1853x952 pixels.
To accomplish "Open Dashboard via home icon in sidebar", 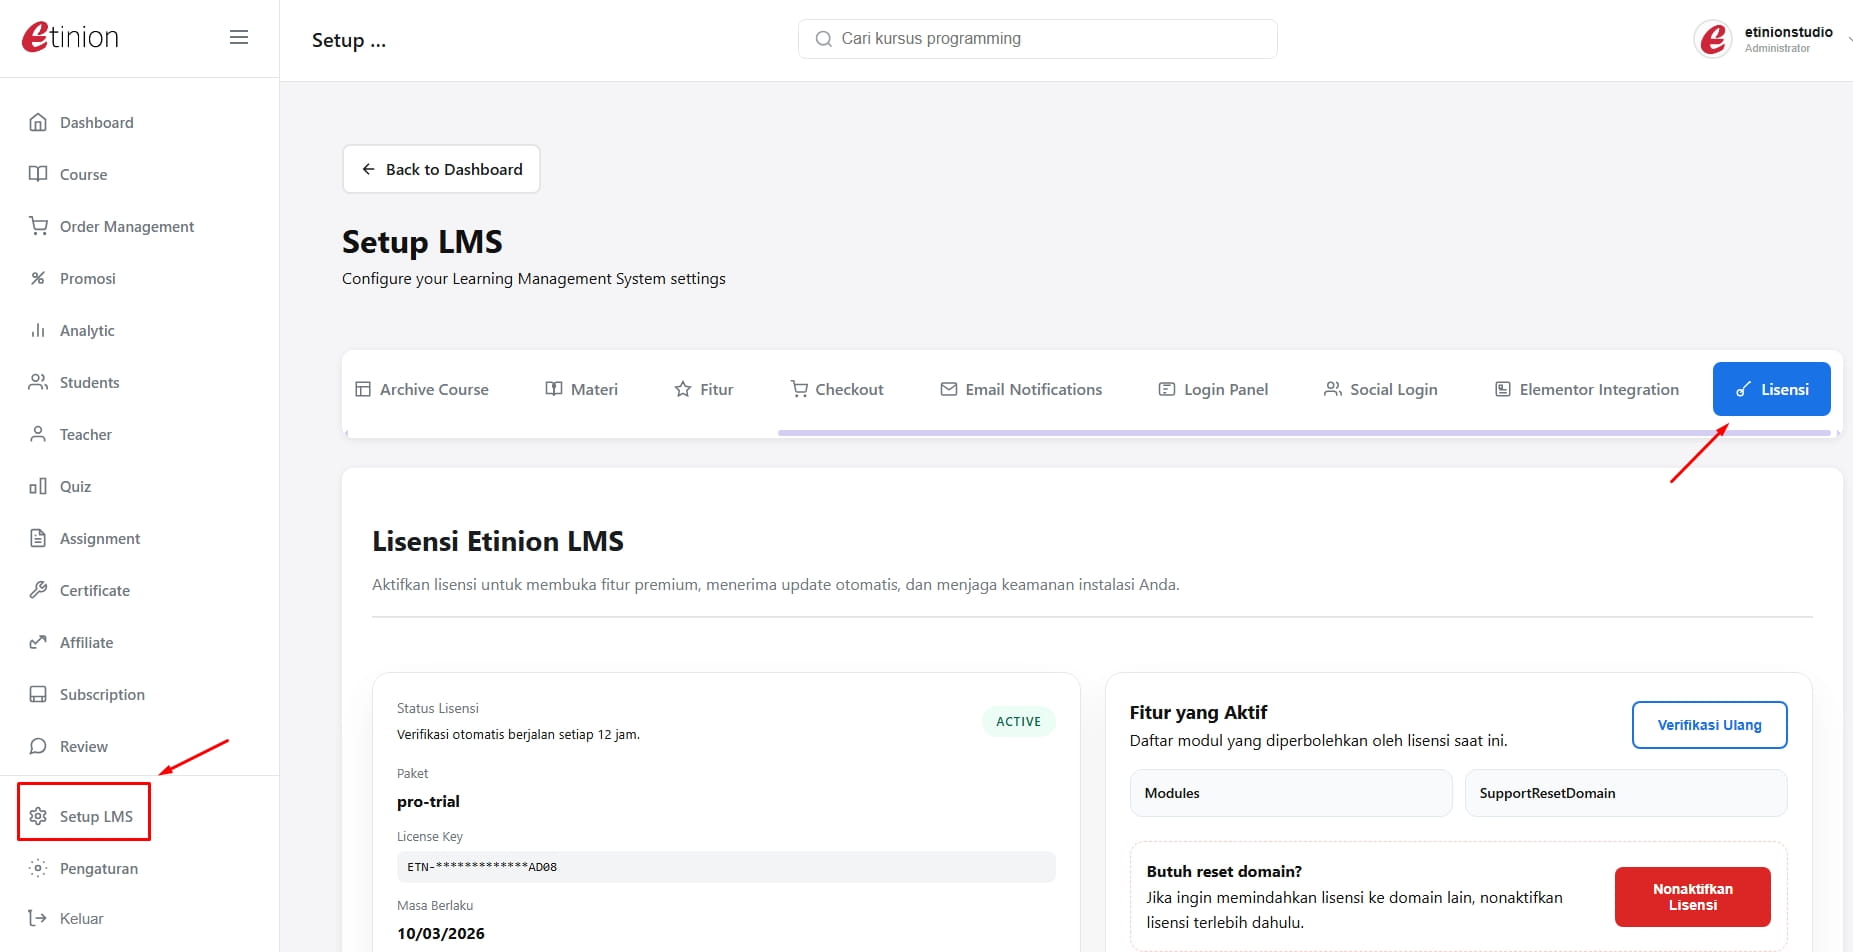I will [38, 123].
